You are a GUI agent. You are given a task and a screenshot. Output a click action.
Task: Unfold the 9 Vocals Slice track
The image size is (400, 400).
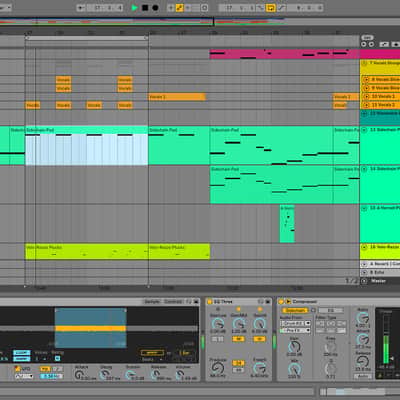[366, 88]
